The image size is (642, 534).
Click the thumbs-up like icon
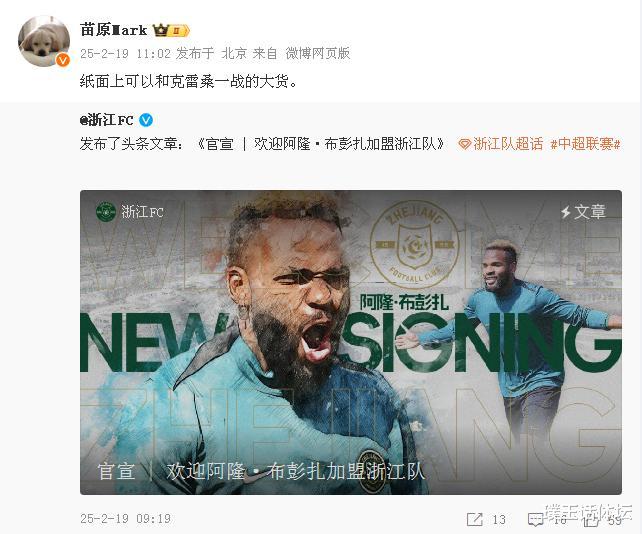pyautogui.click(x=591, y=519)
